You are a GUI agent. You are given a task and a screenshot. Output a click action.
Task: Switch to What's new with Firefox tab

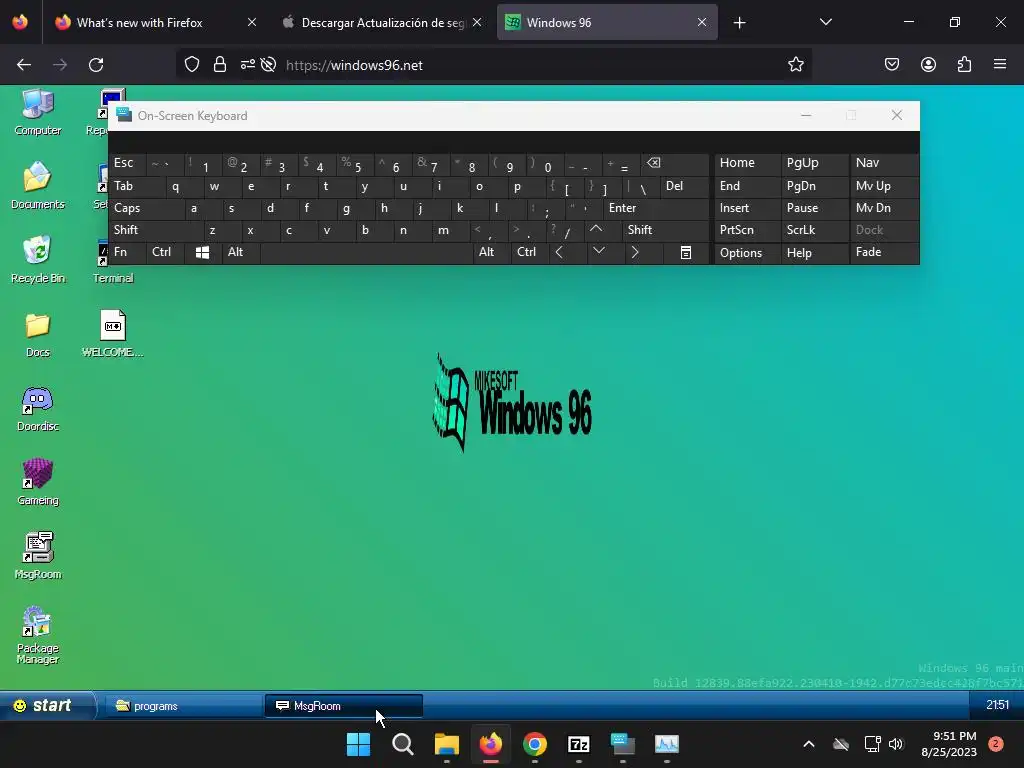point(157,23)
